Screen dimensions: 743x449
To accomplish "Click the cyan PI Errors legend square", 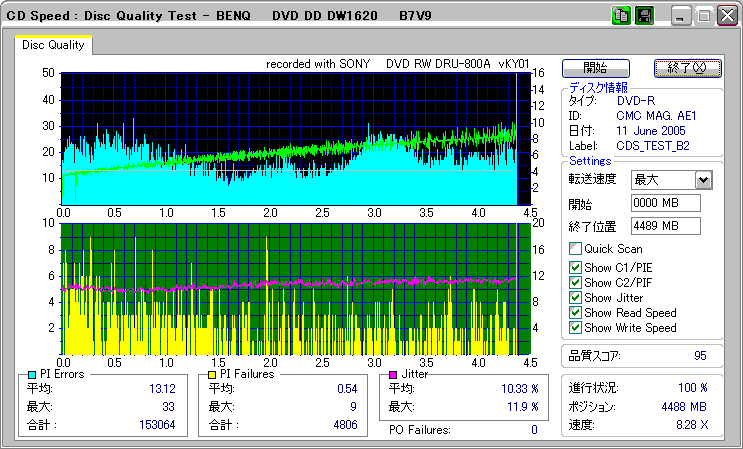I will [x=33, y=374].
